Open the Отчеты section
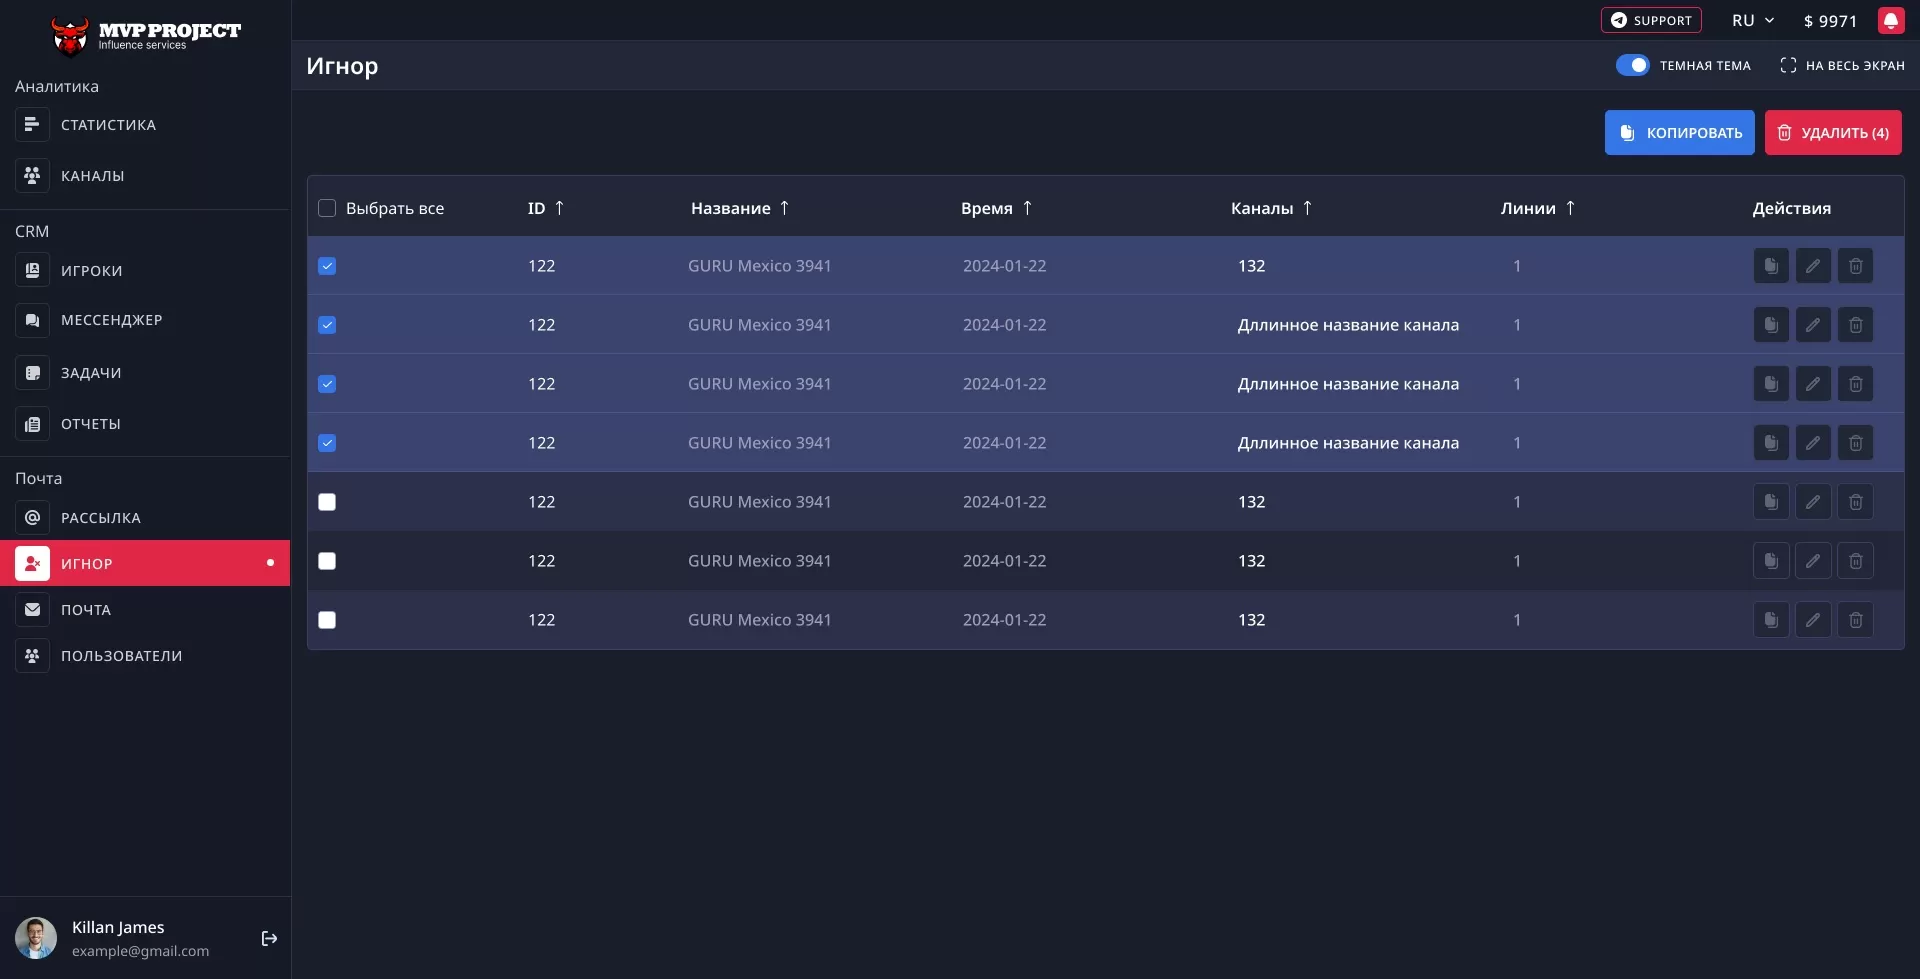This screenshot has width=1920, height=979. pyautogui.click(x=90, y=423)
